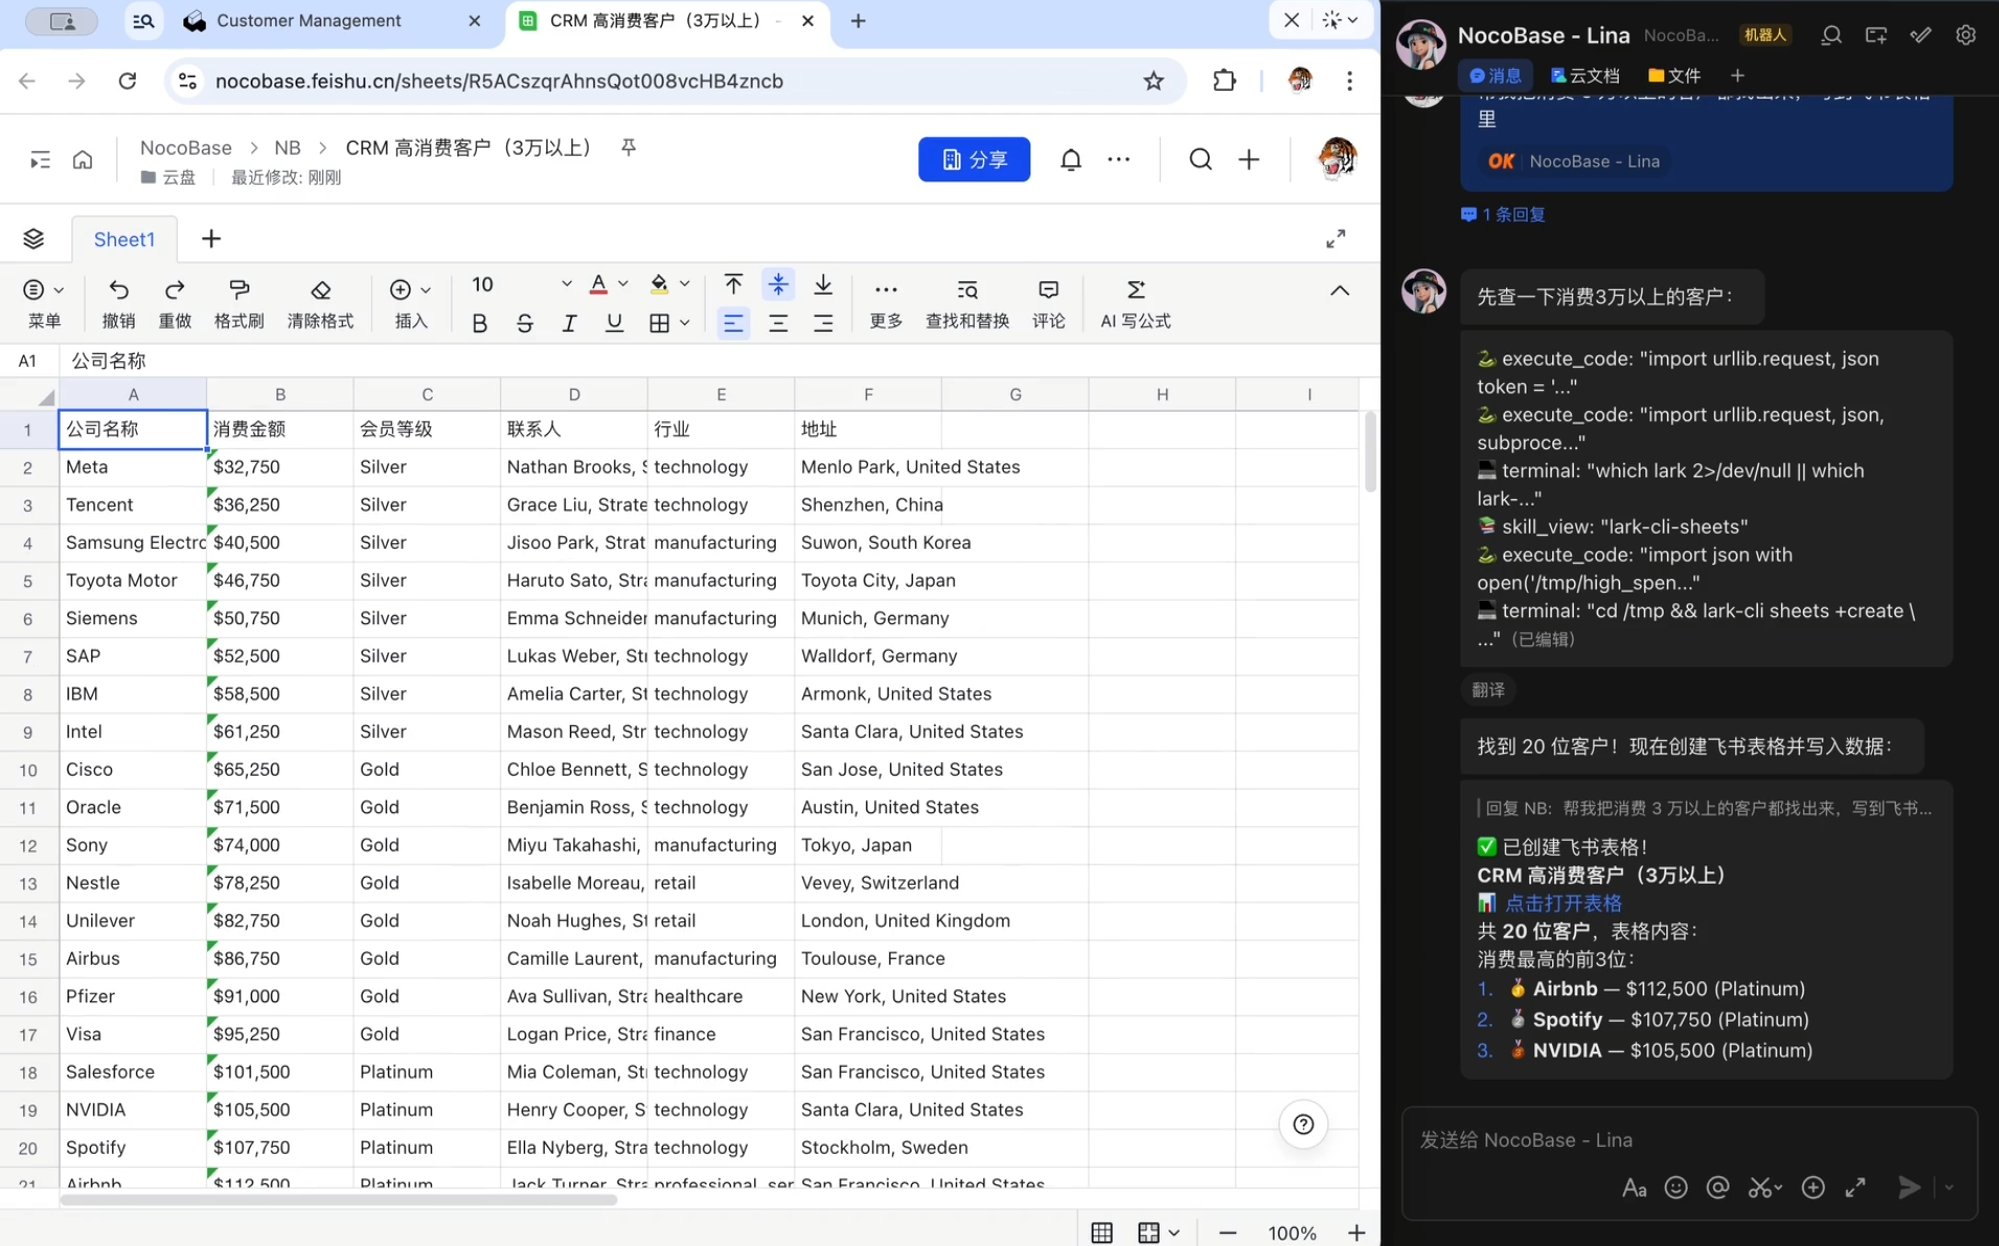Screen dimensions: 1999x1246
Task: Open the comment tool
Action: [1048, 303]
